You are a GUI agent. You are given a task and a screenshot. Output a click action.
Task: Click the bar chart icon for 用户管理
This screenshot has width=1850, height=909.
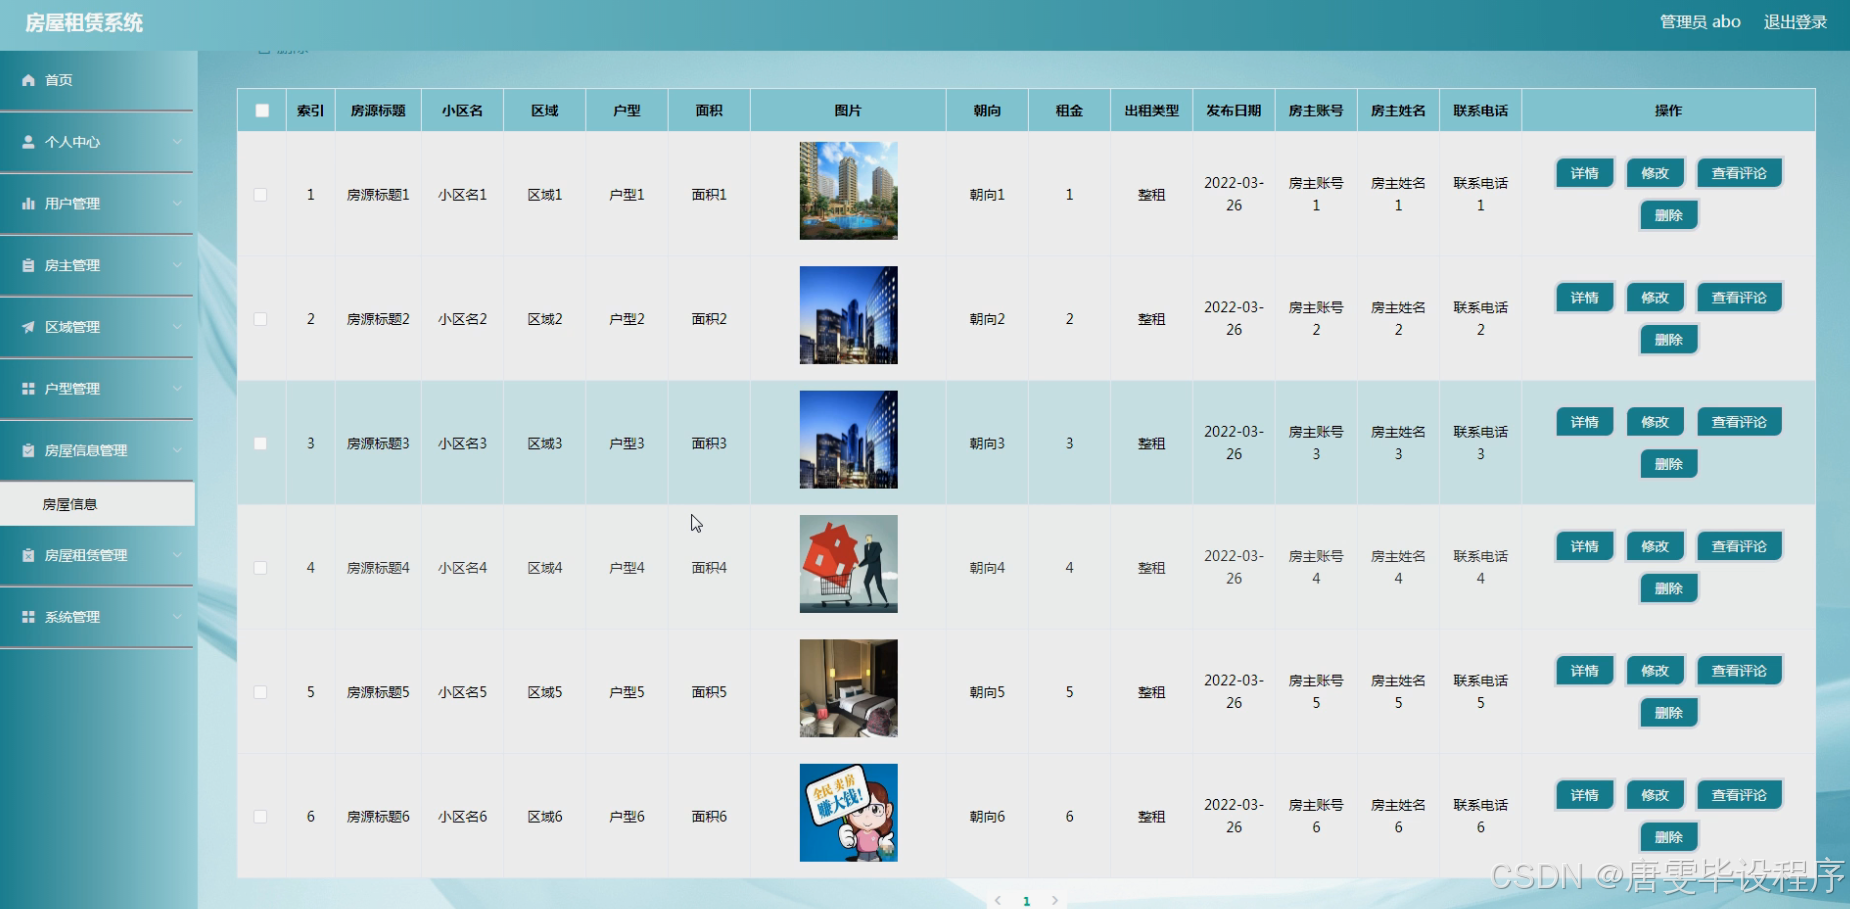pos(28,203)
